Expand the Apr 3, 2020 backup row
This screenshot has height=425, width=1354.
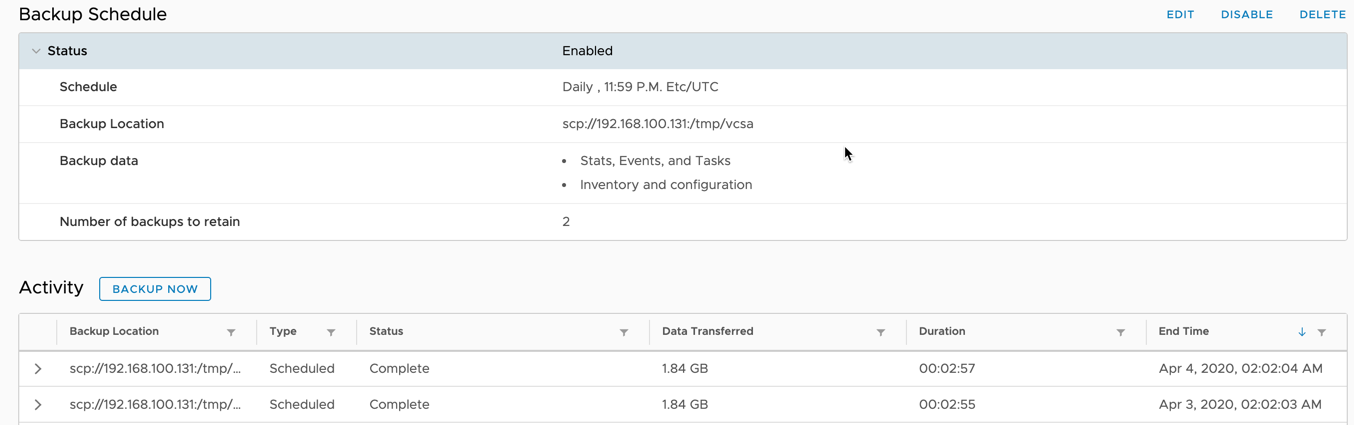click(x=38, y=405)
